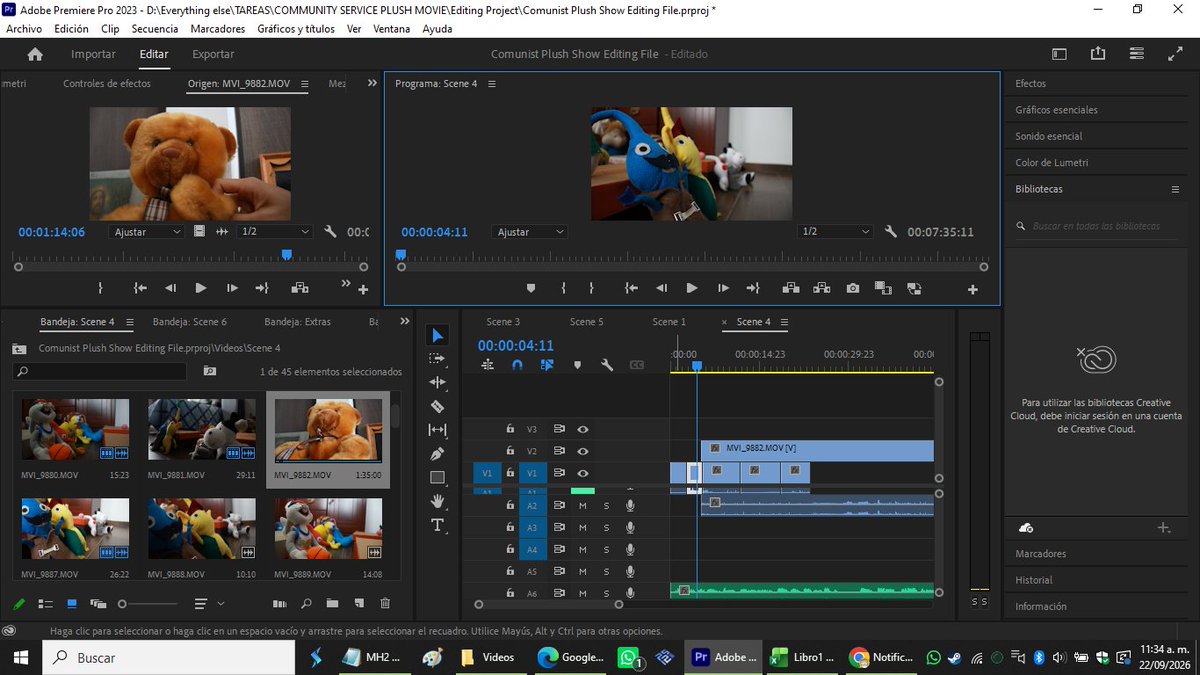
Task: Select the Ripple Edit tool
Action: (437, 382)
